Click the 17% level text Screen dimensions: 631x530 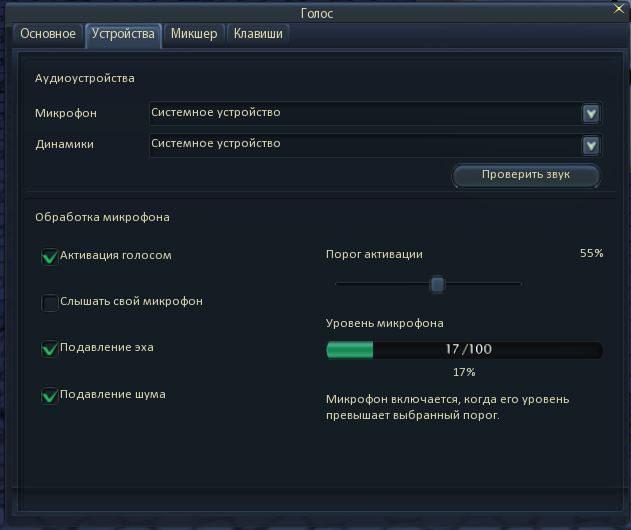pyautogui.click(x=464, y=372)
